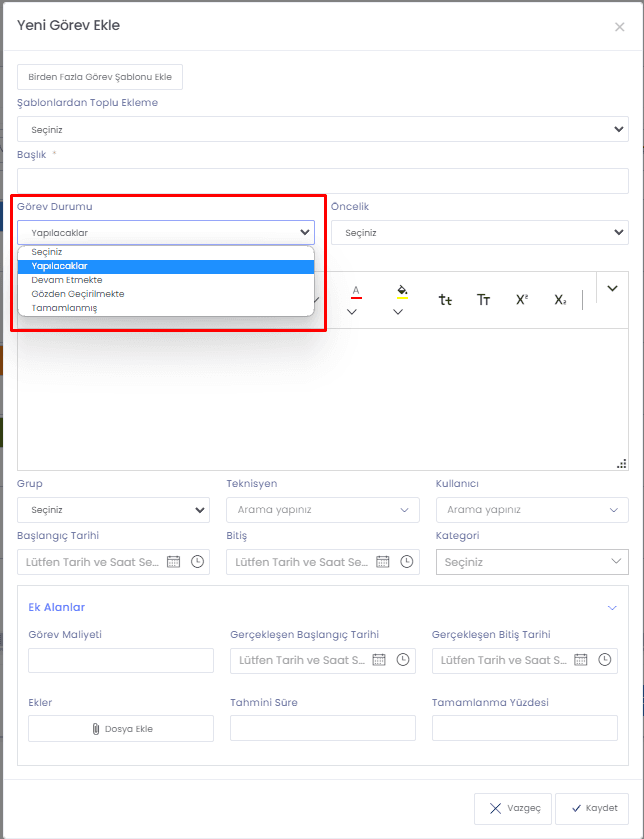Open calendar for Bitiş date
This screenshot has width=644, height=839.
click(382, 562)
